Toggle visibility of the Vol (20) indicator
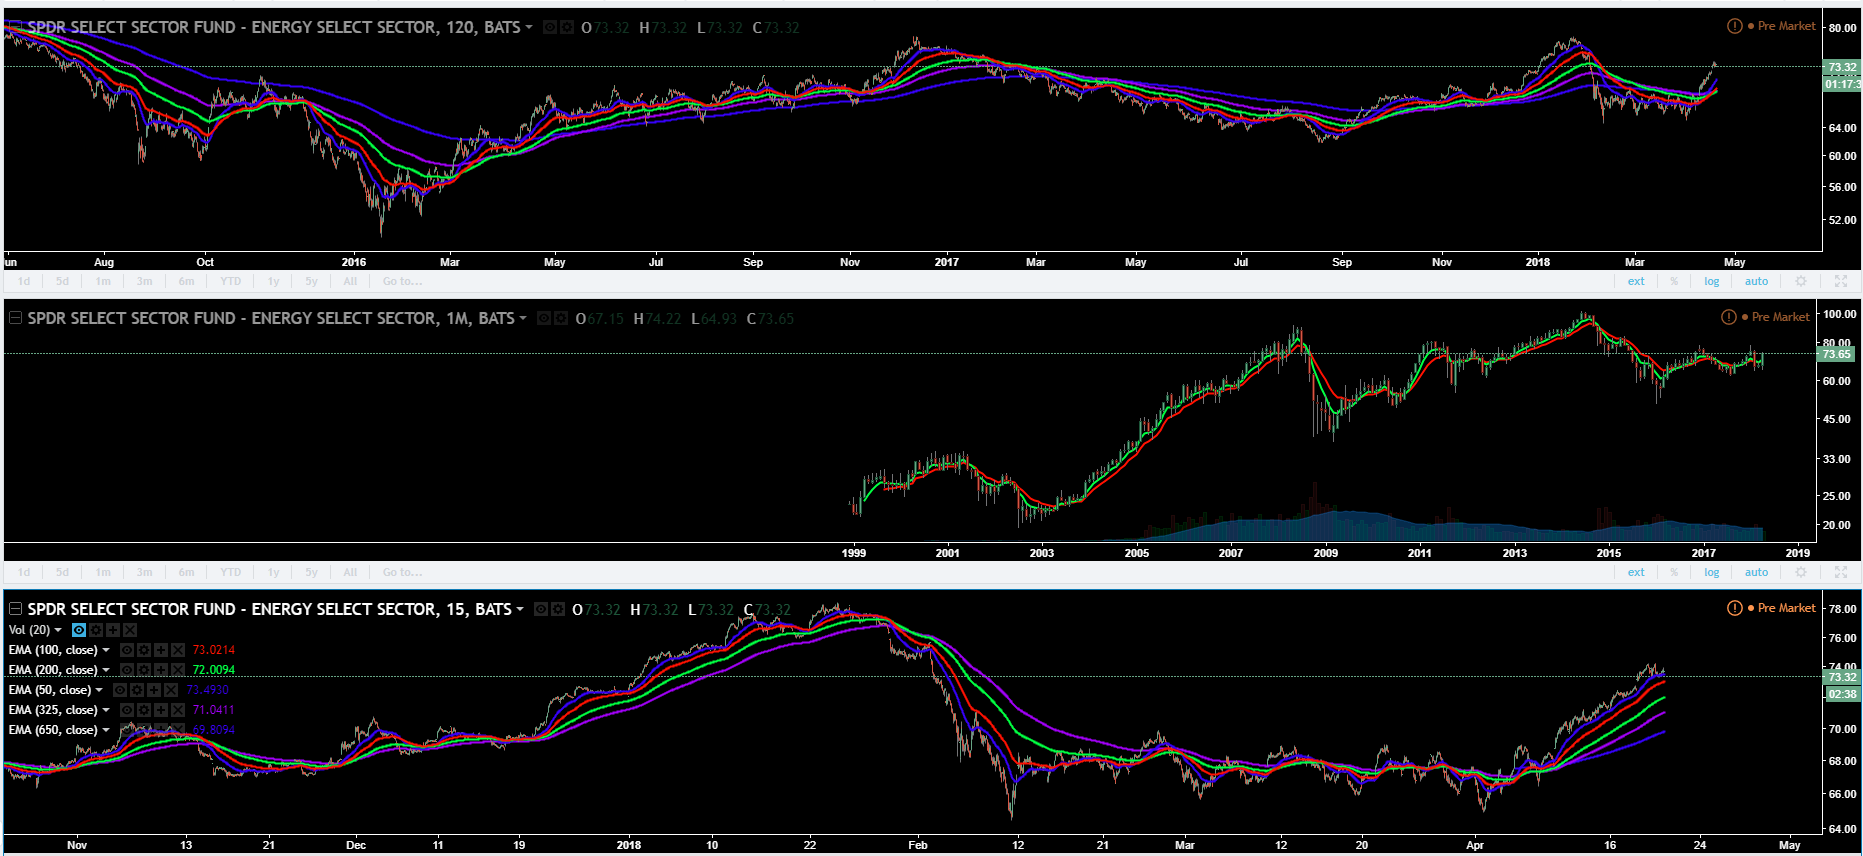1863x856 pixels. [x=79, y=630]
